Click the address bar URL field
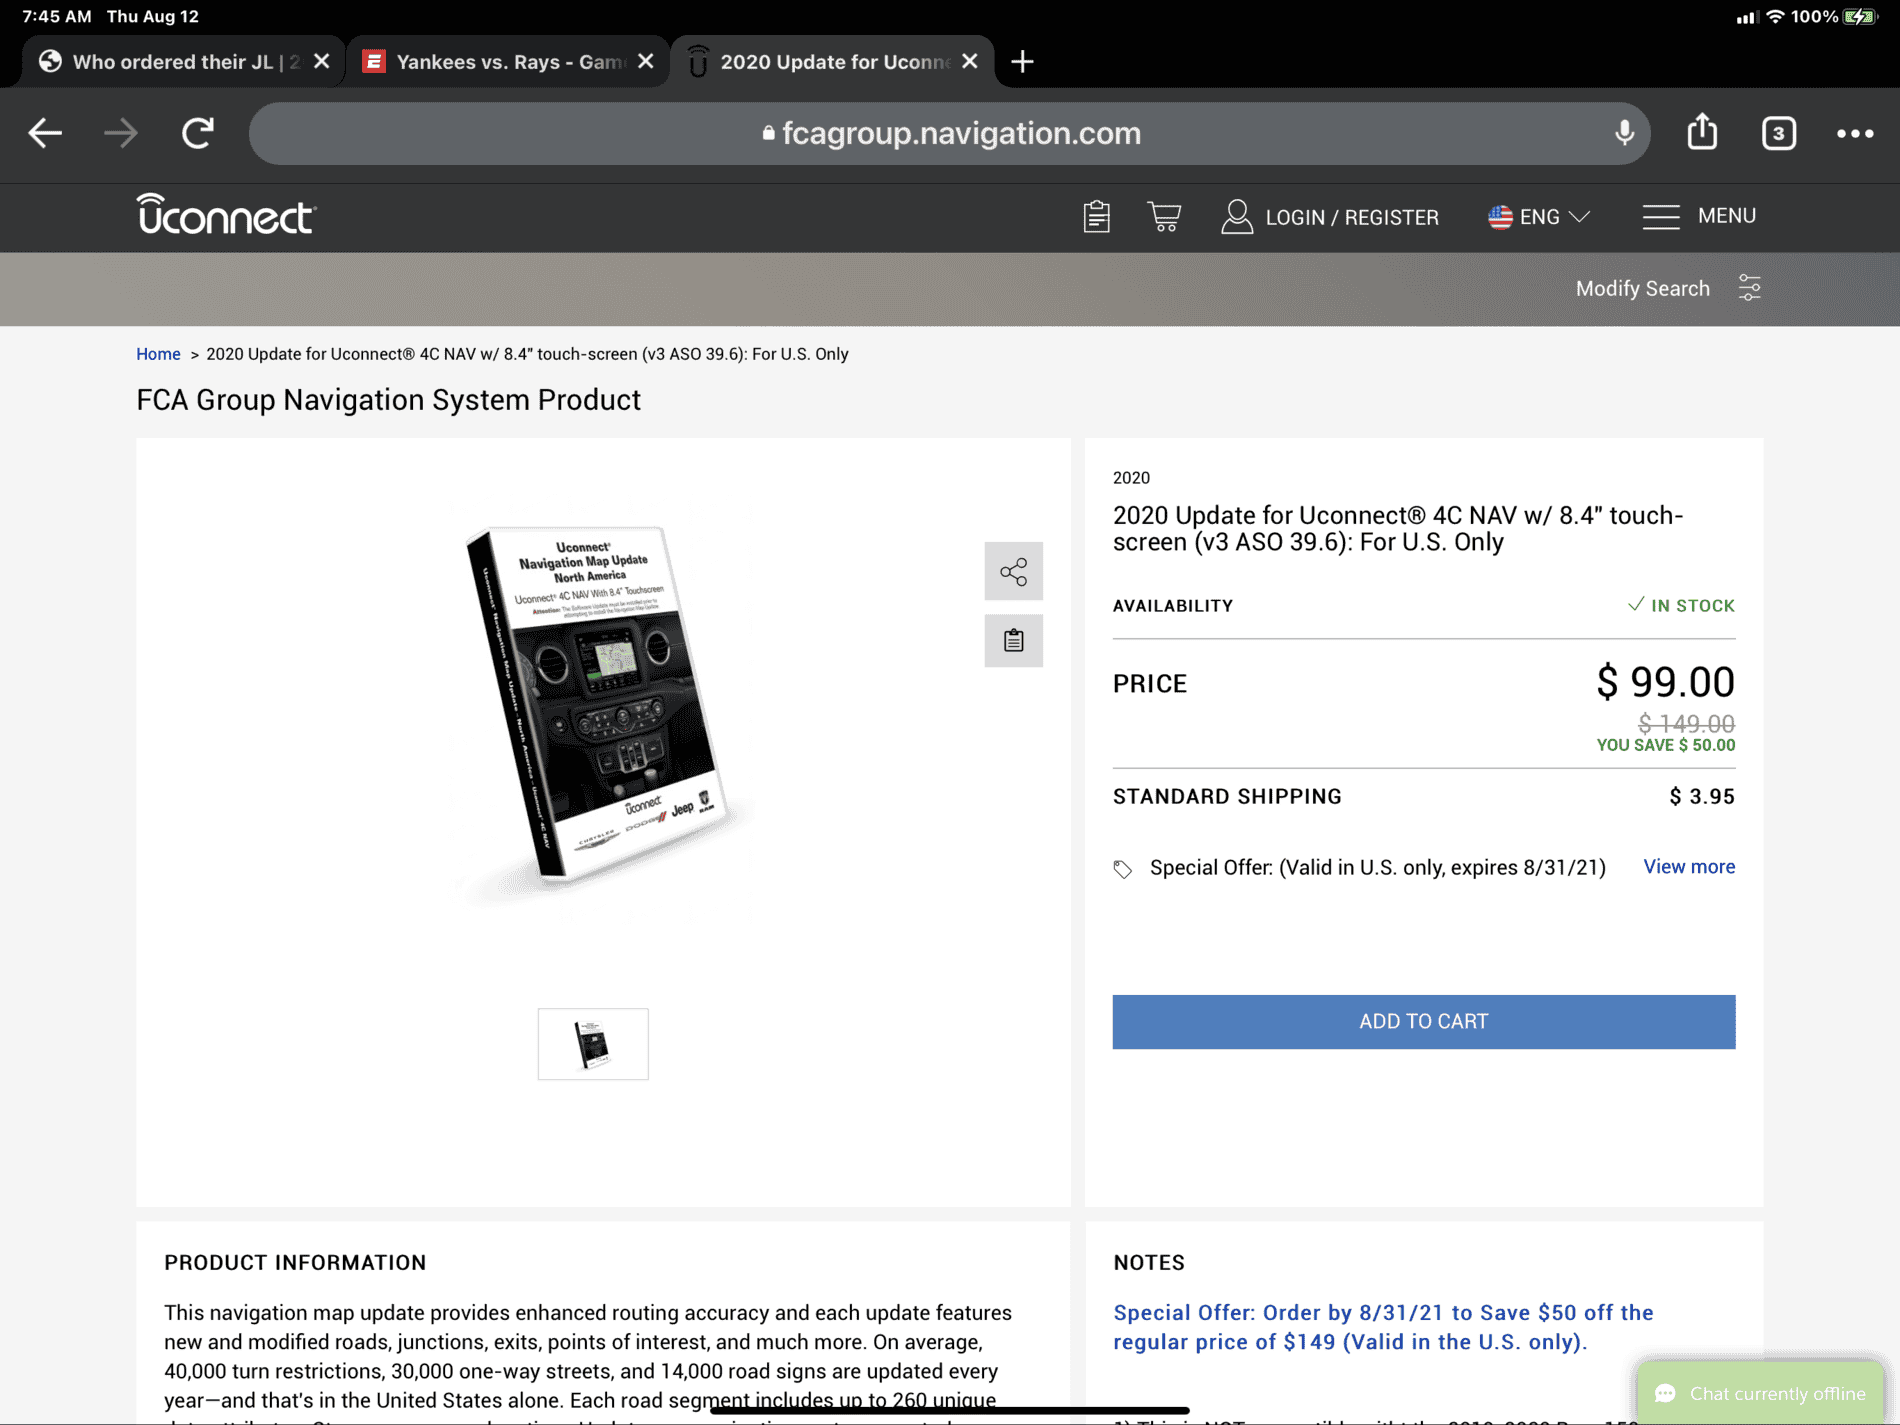 [949, 133]
